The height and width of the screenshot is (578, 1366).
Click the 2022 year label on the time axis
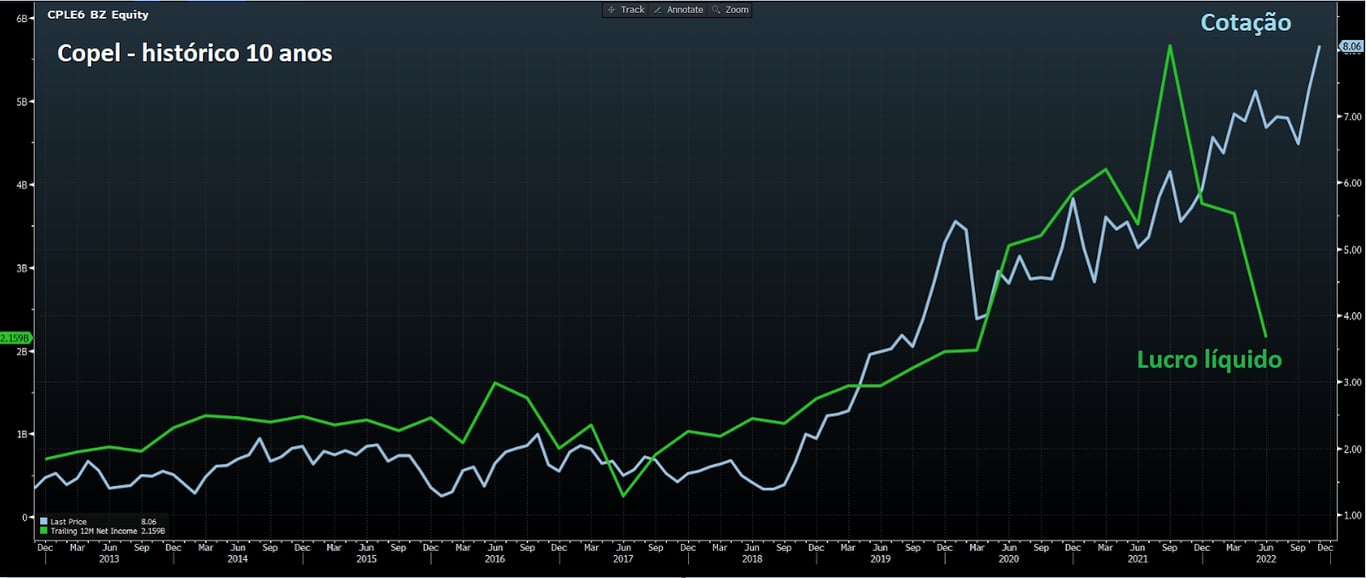(x=1266, y=559)
